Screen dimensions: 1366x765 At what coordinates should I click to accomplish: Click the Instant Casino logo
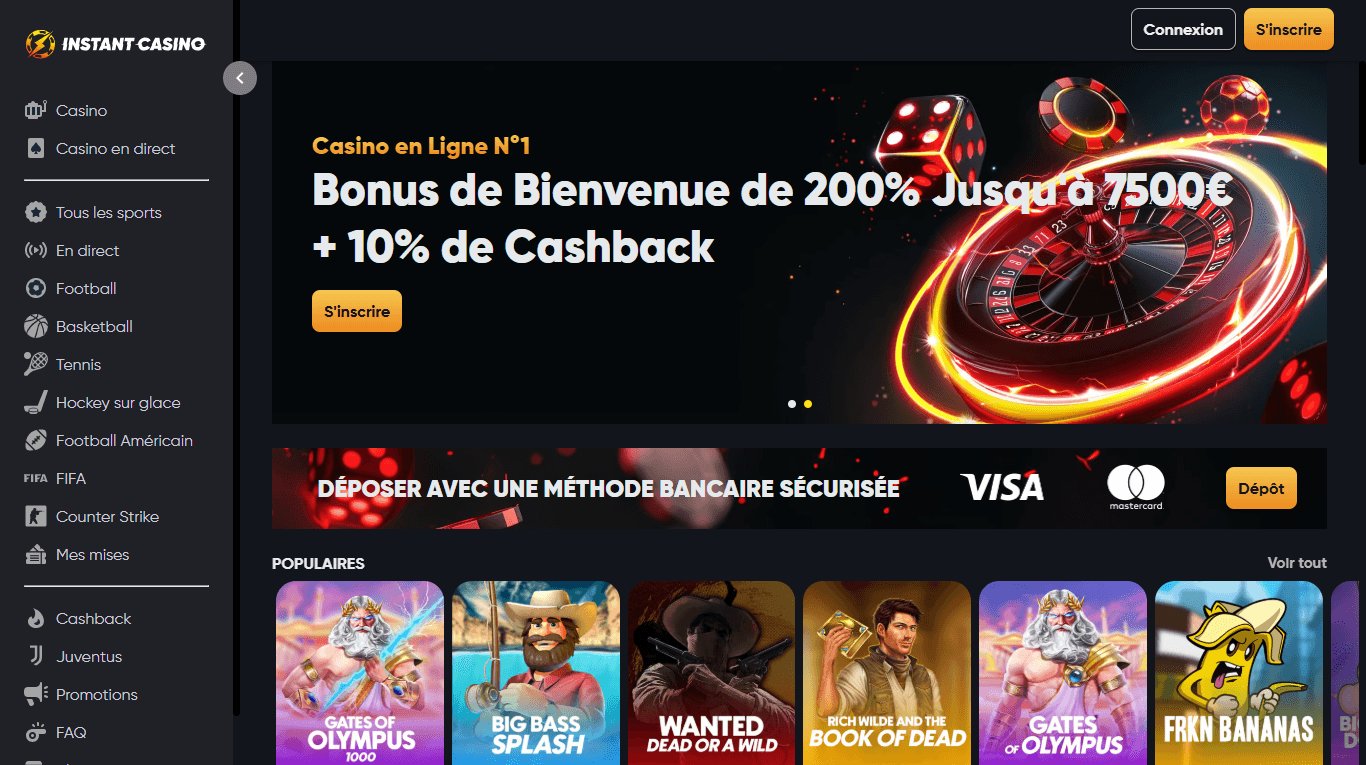point(116,43)
